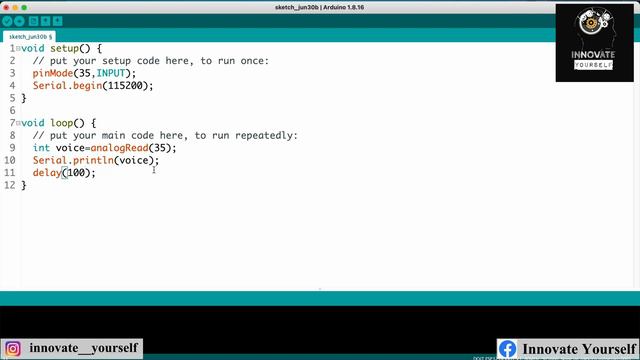Click the delay(100); line
The image size is (640, 360).
click(x=64, y=173)
